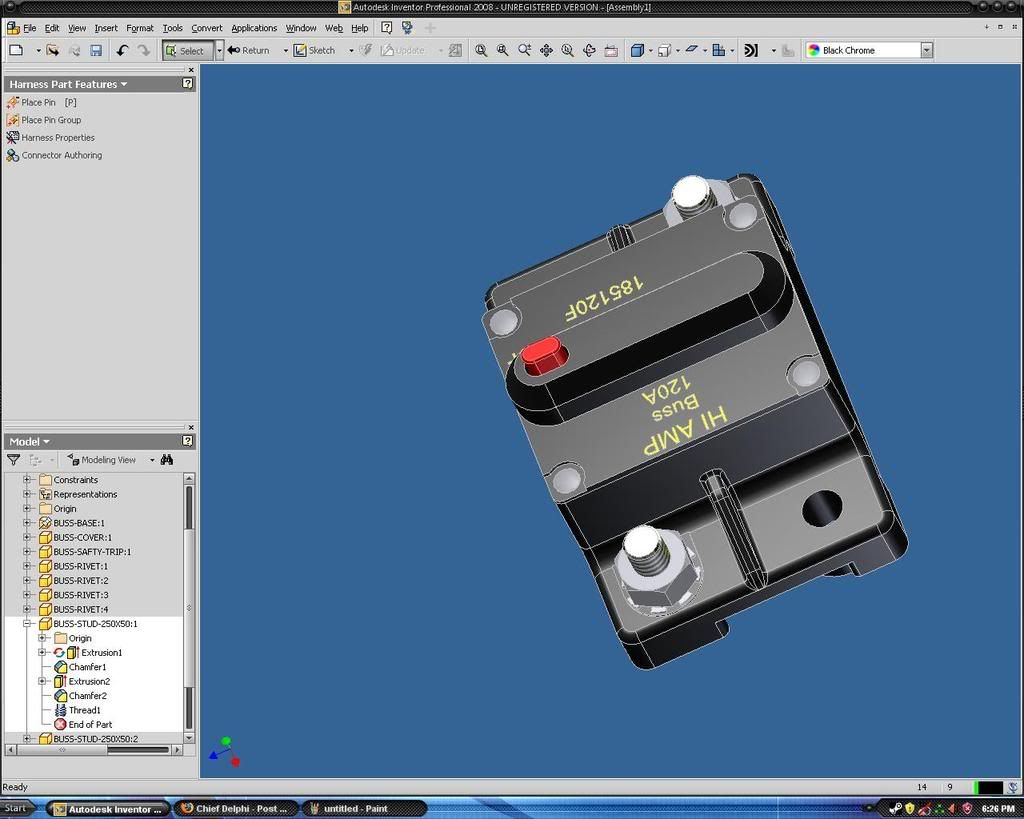
Task: Open the Applications menu
Action: coord(254,28)
